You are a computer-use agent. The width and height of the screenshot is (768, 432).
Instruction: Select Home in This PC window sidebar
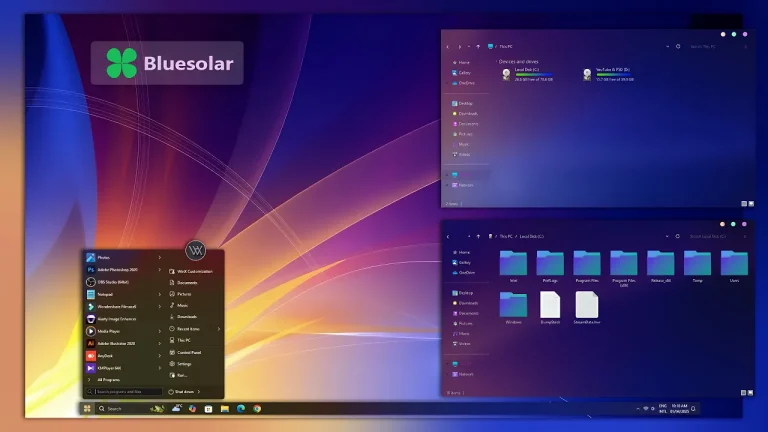coord(461,62)
